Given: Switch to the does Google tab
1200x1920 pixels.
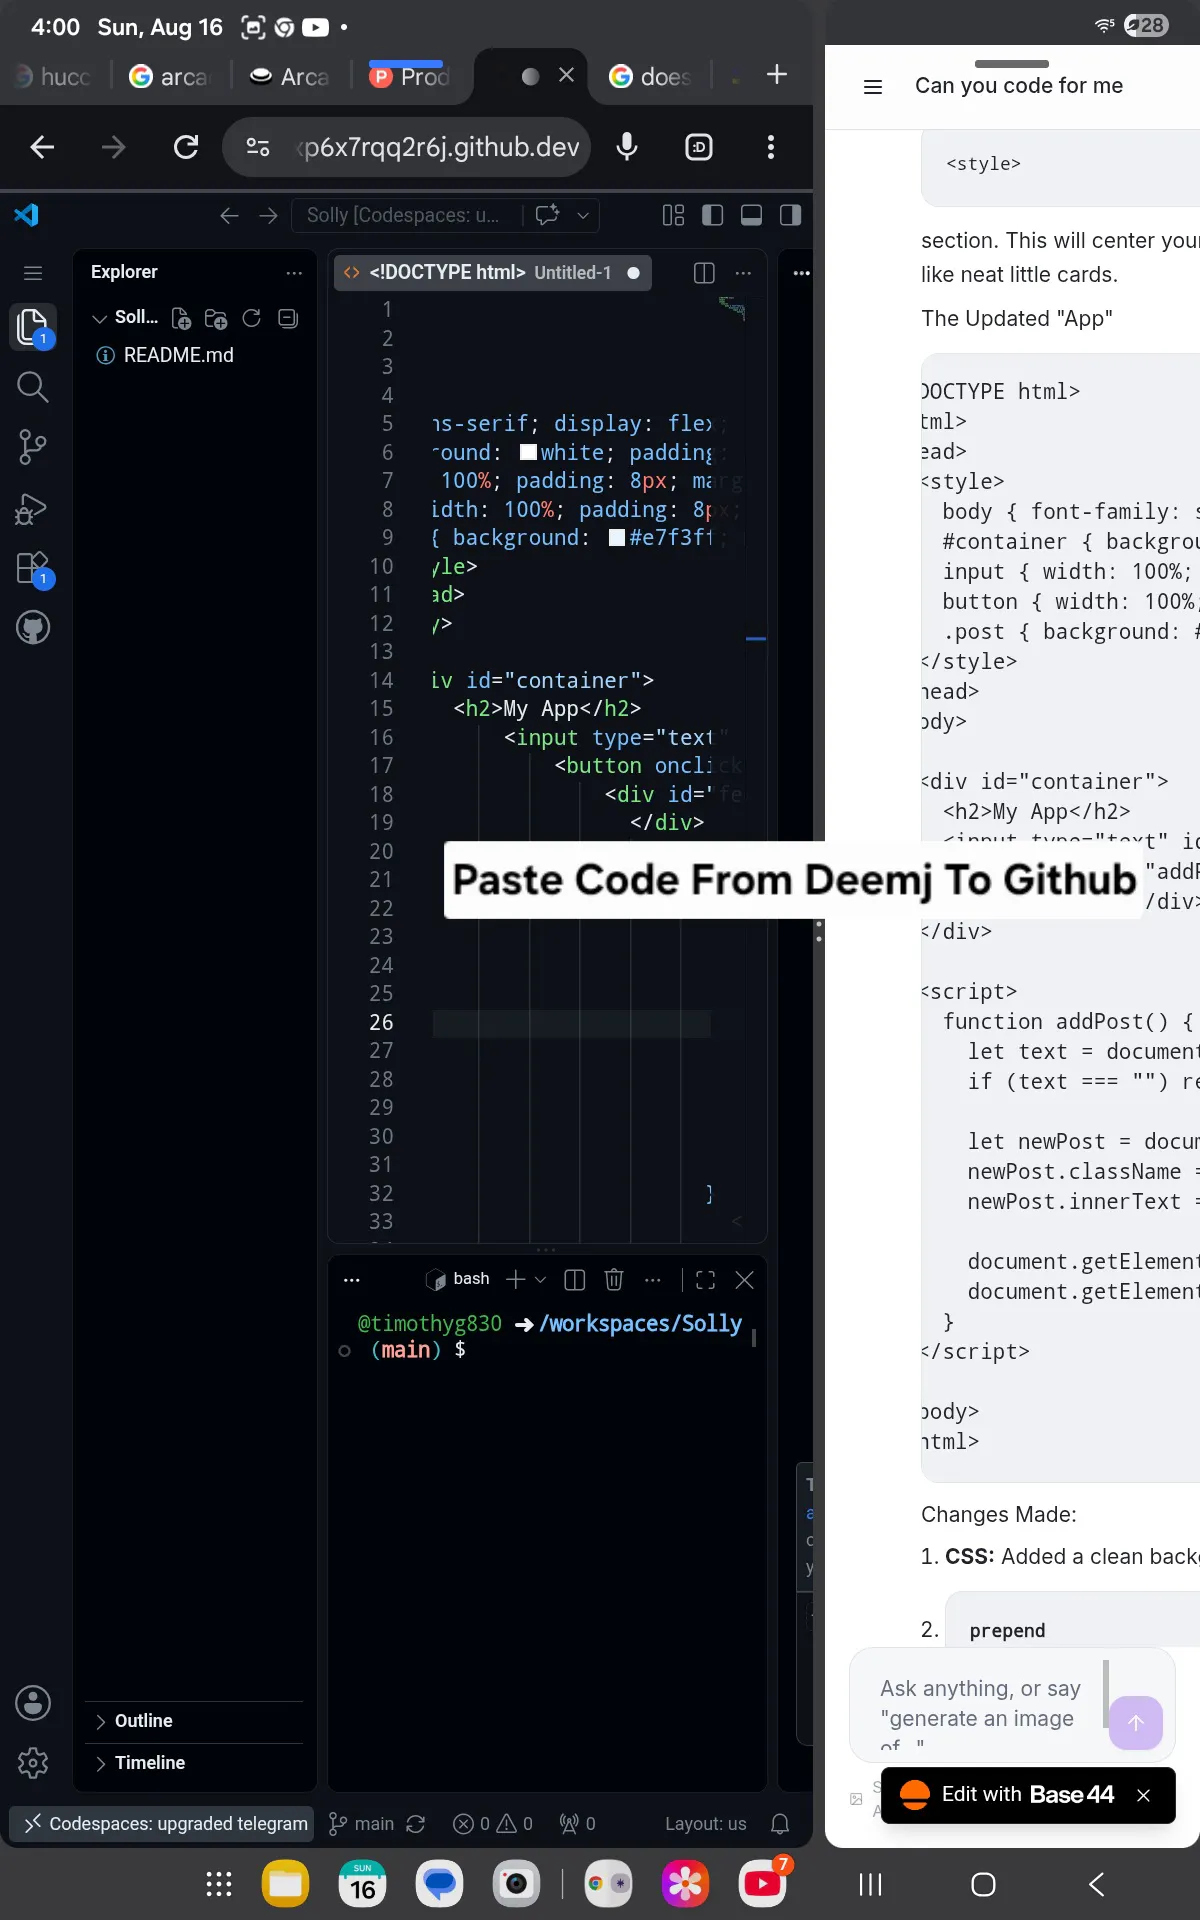Looking at the screenshot, I should coord(652,76).
